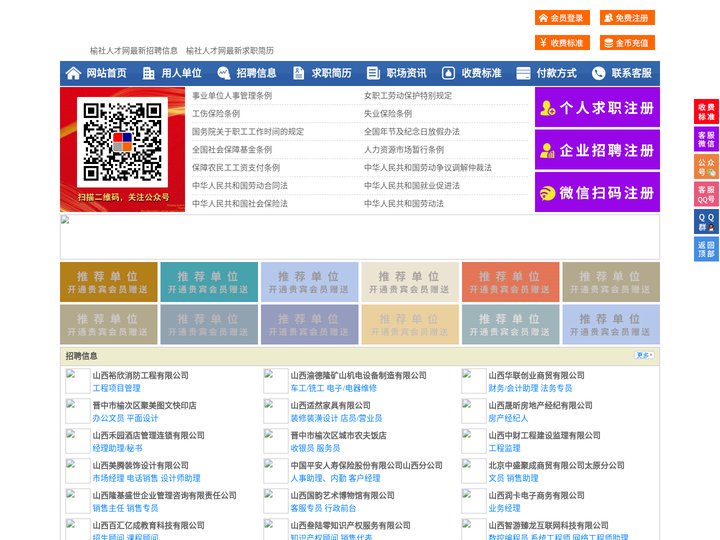Click the icon beside 收费标准 in navigation bar
720x540 pixels.
click(448, 73)
